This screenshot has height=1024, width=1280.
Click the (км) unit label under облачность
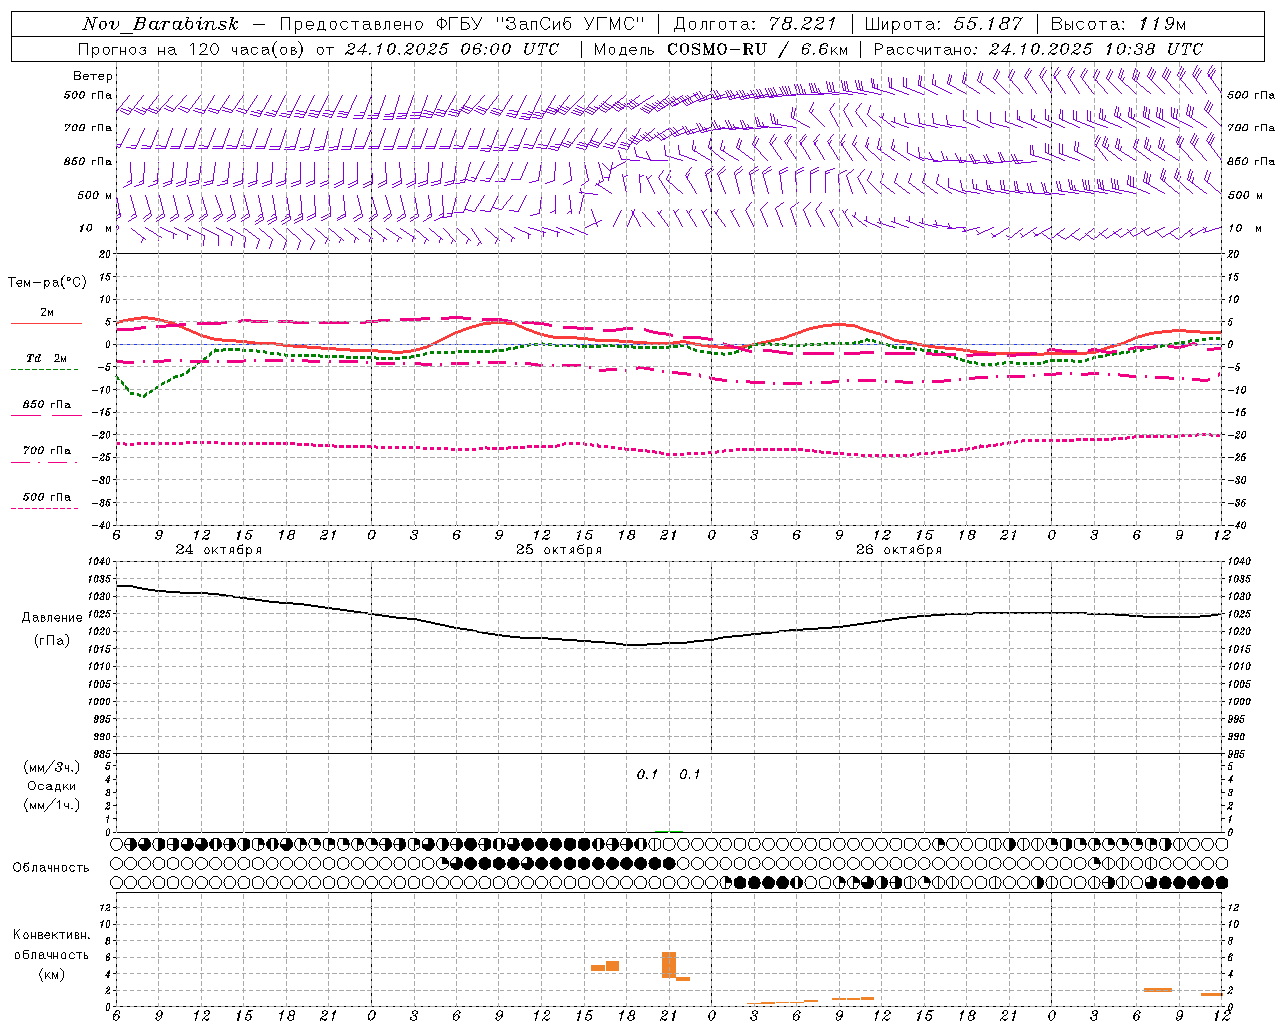(x=51, y=974)
